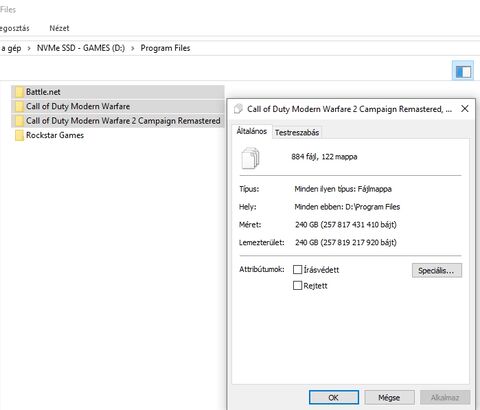Click the Méret: label
This screenshot has height=410, width=480.
tap(250, 225)
